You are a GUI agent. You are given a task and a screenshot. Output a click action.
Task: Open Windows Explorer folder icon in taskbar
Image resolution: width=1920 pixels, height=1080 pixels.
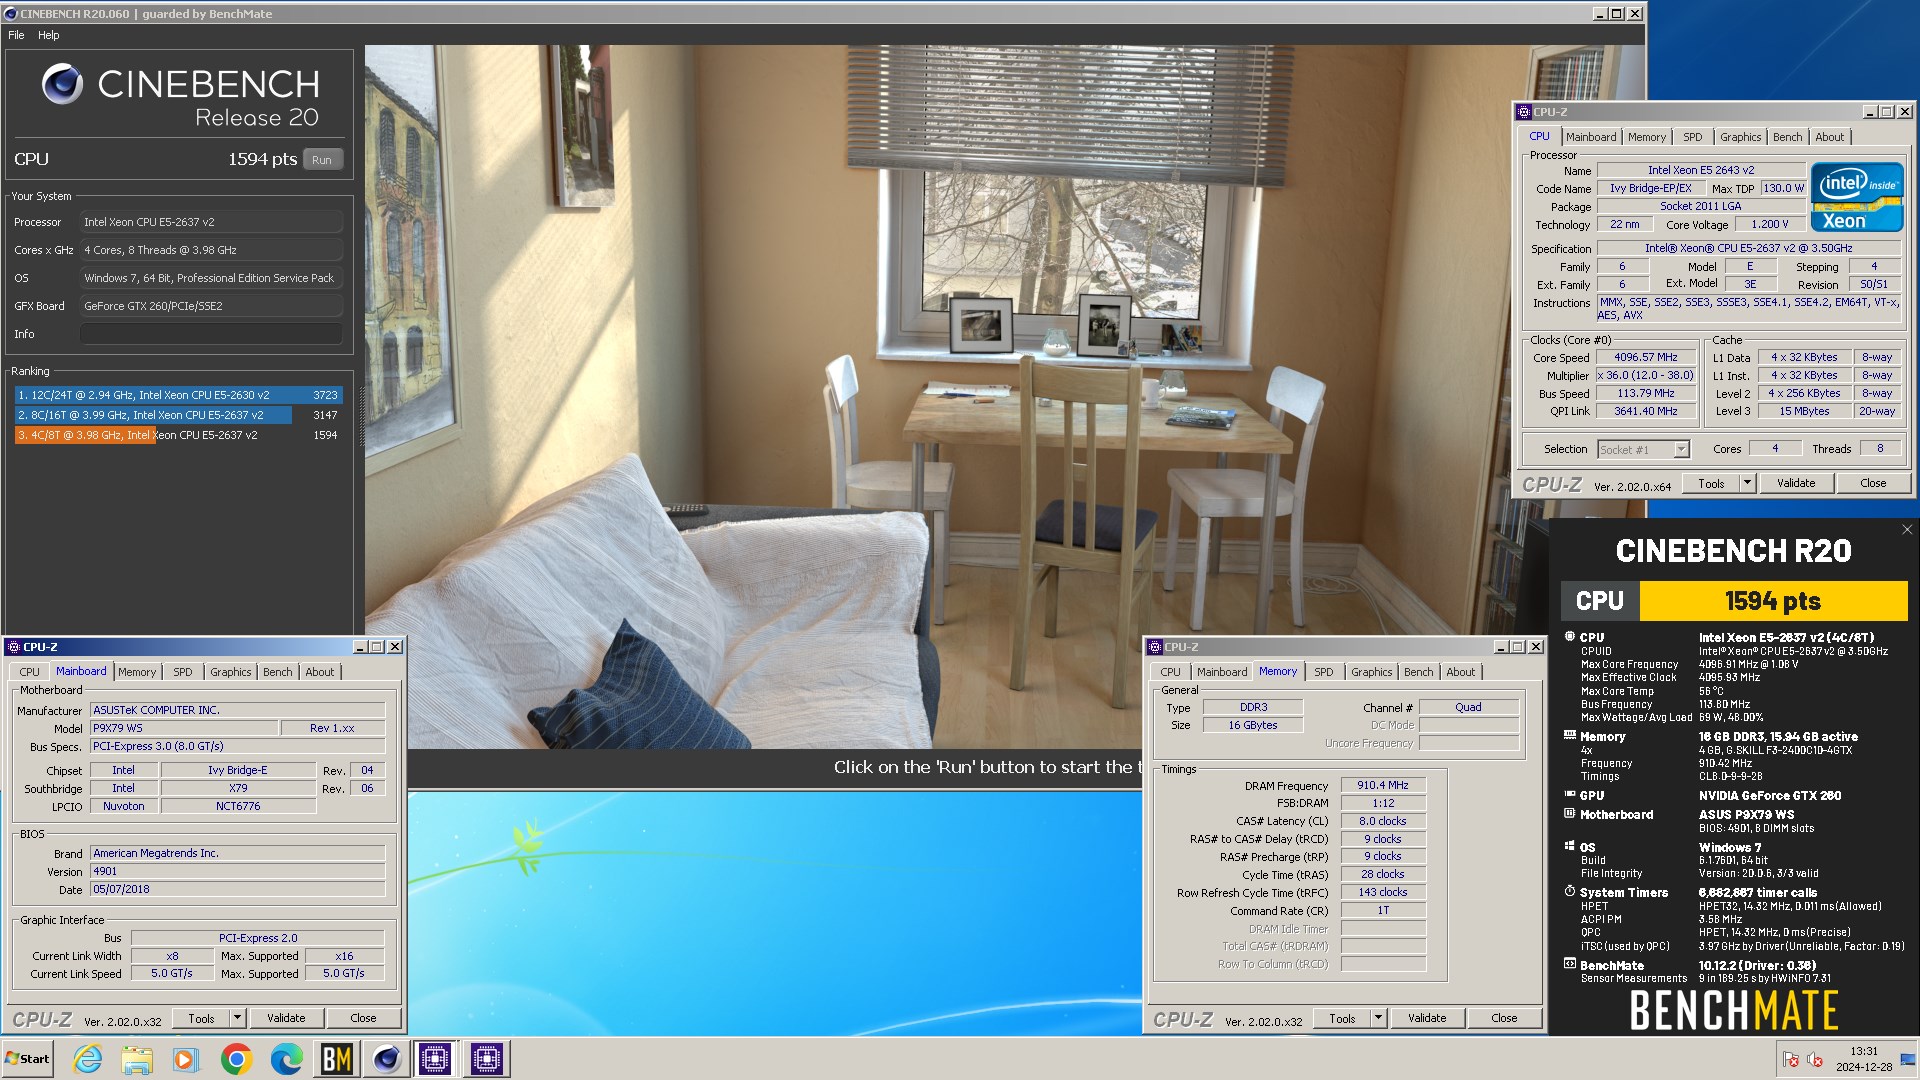click(x=137, y=1059)
